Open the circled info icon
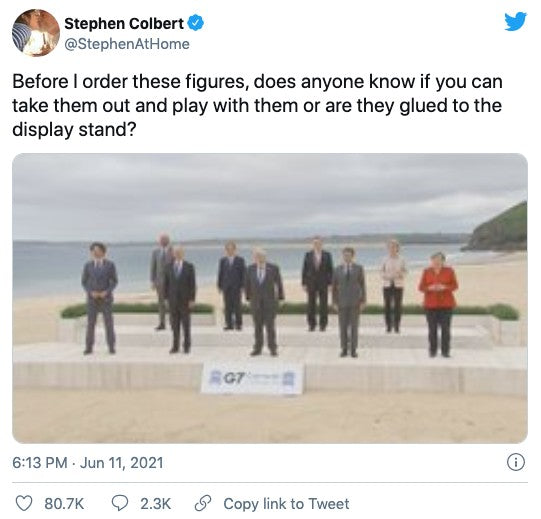This screenshot has width=541, height=519. (516, 462)
